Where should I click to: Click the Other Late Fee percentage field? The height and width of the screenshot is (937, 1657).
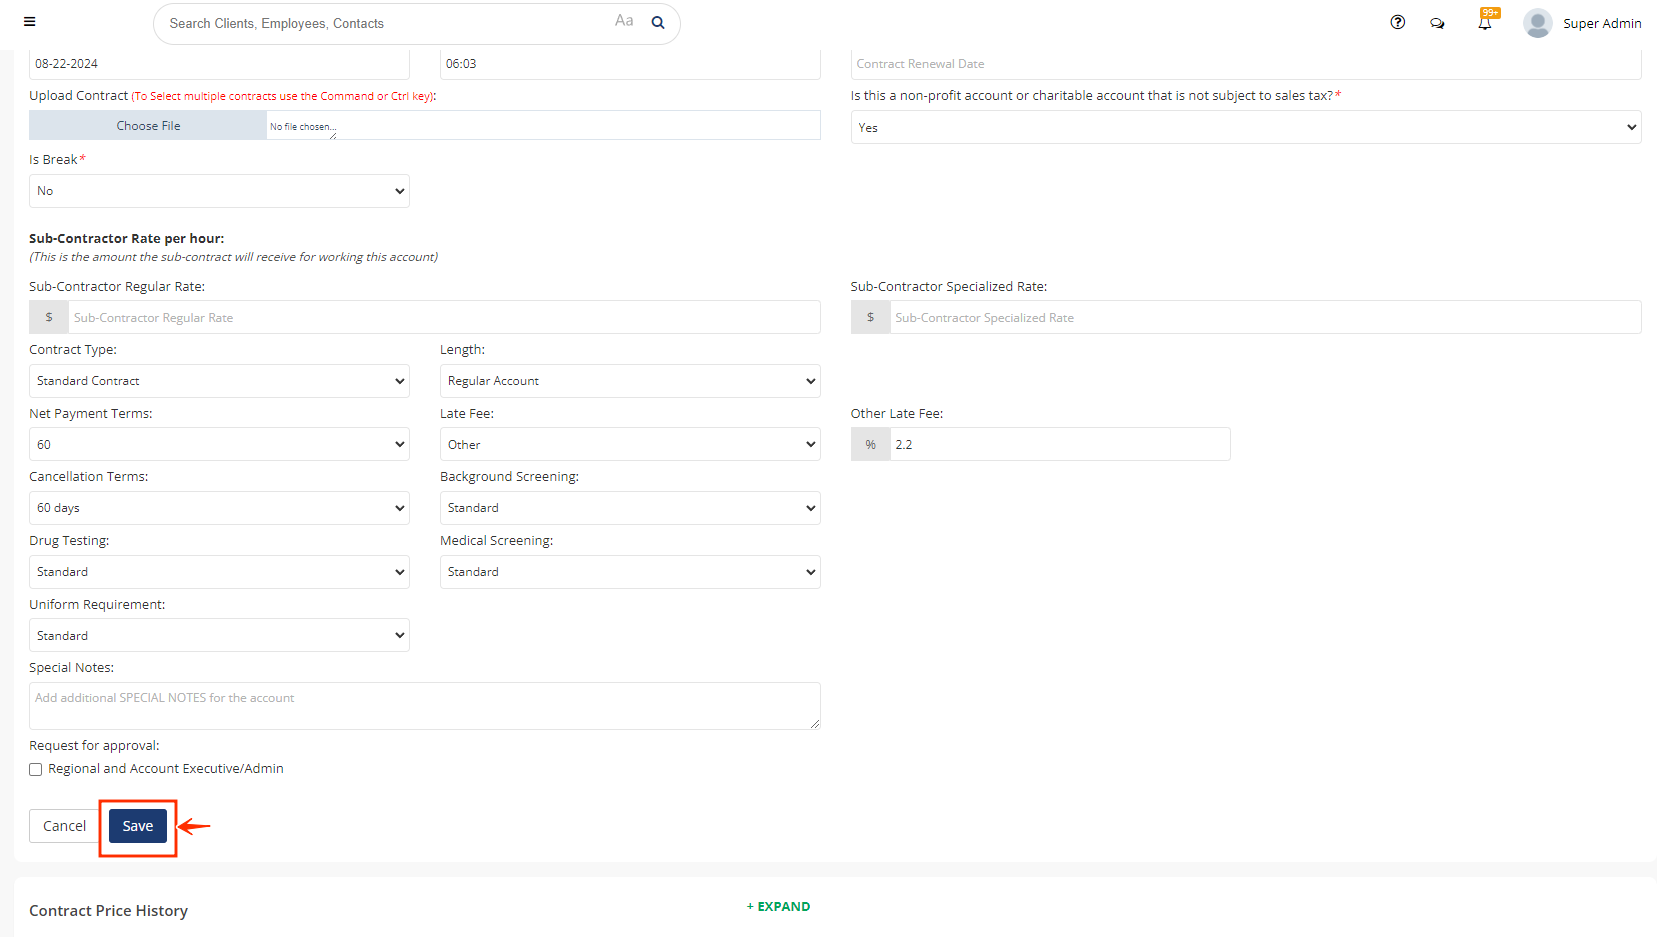pyautogui.click(x=1059, y=445)
